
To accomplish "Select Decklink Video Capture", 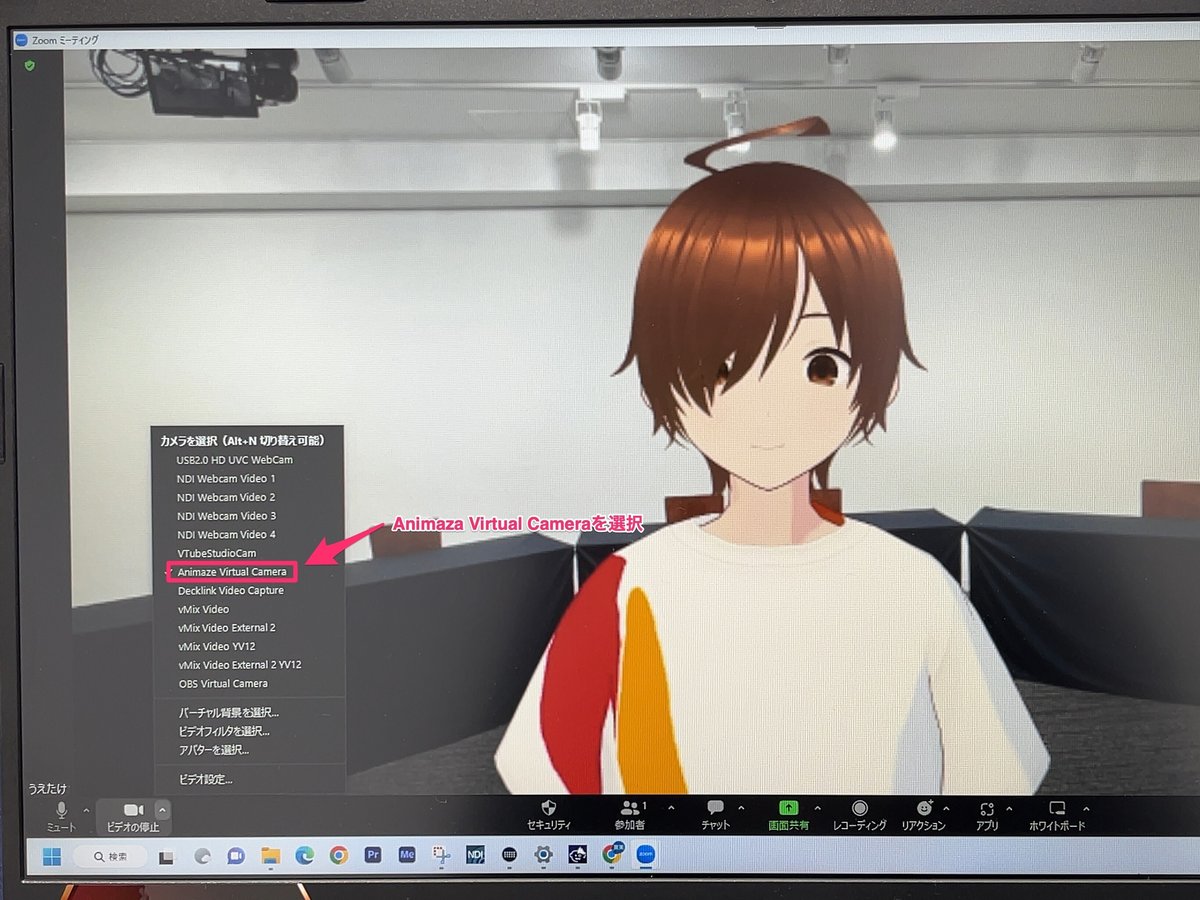I will pos(231,591).
